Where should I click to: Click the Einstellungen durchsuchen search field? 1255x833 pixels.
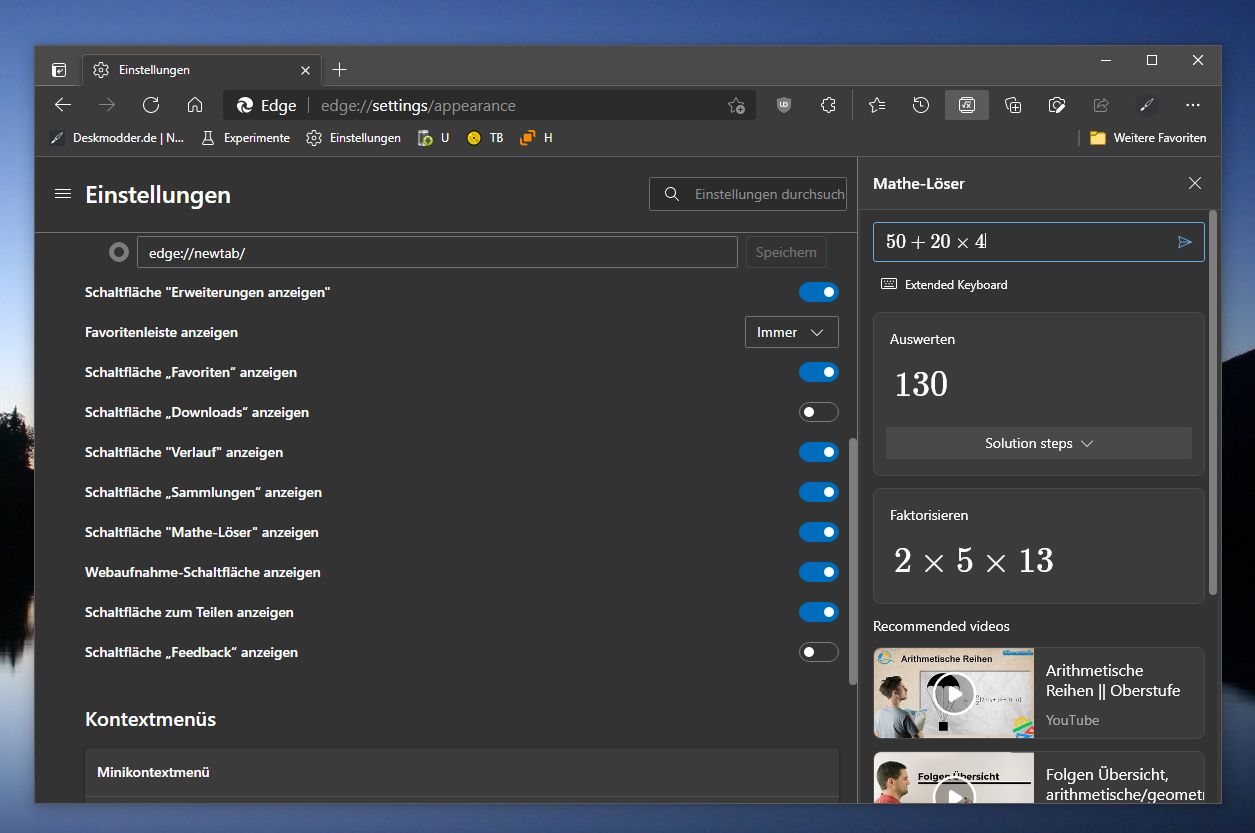pos(748,194)
